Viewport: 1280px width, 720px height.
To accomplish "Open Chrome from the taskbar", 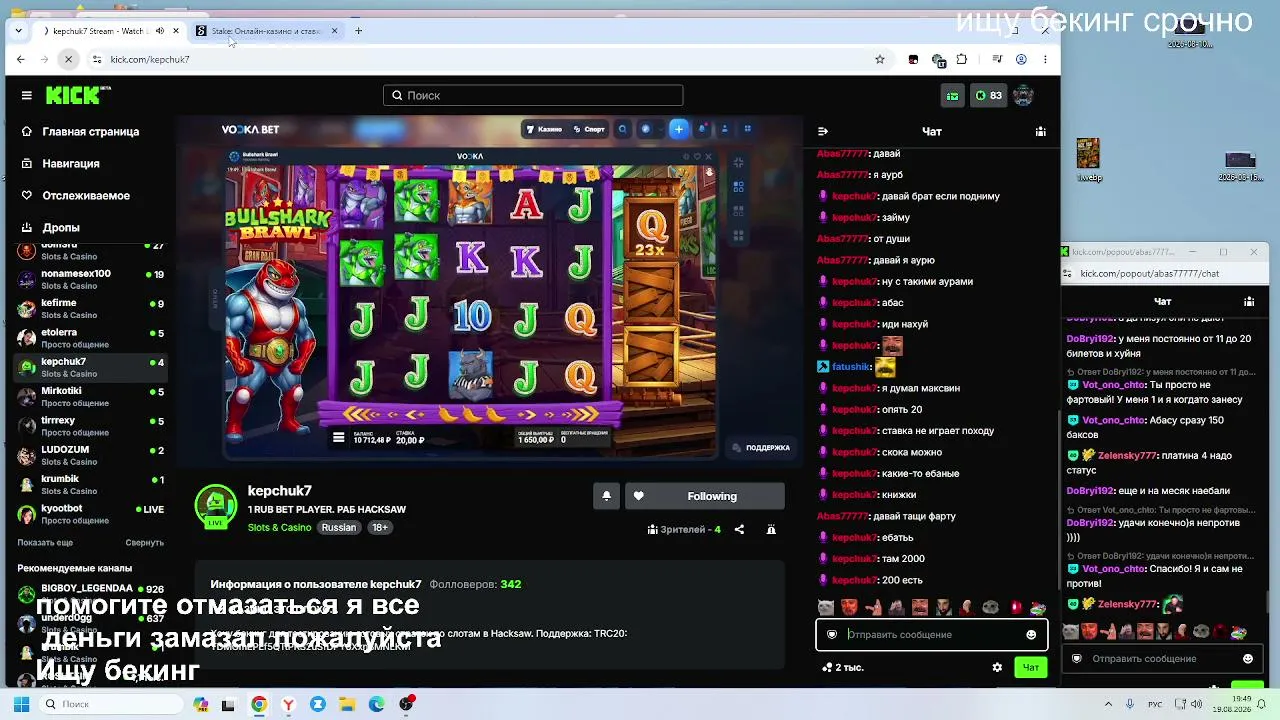I will point(259,704).
